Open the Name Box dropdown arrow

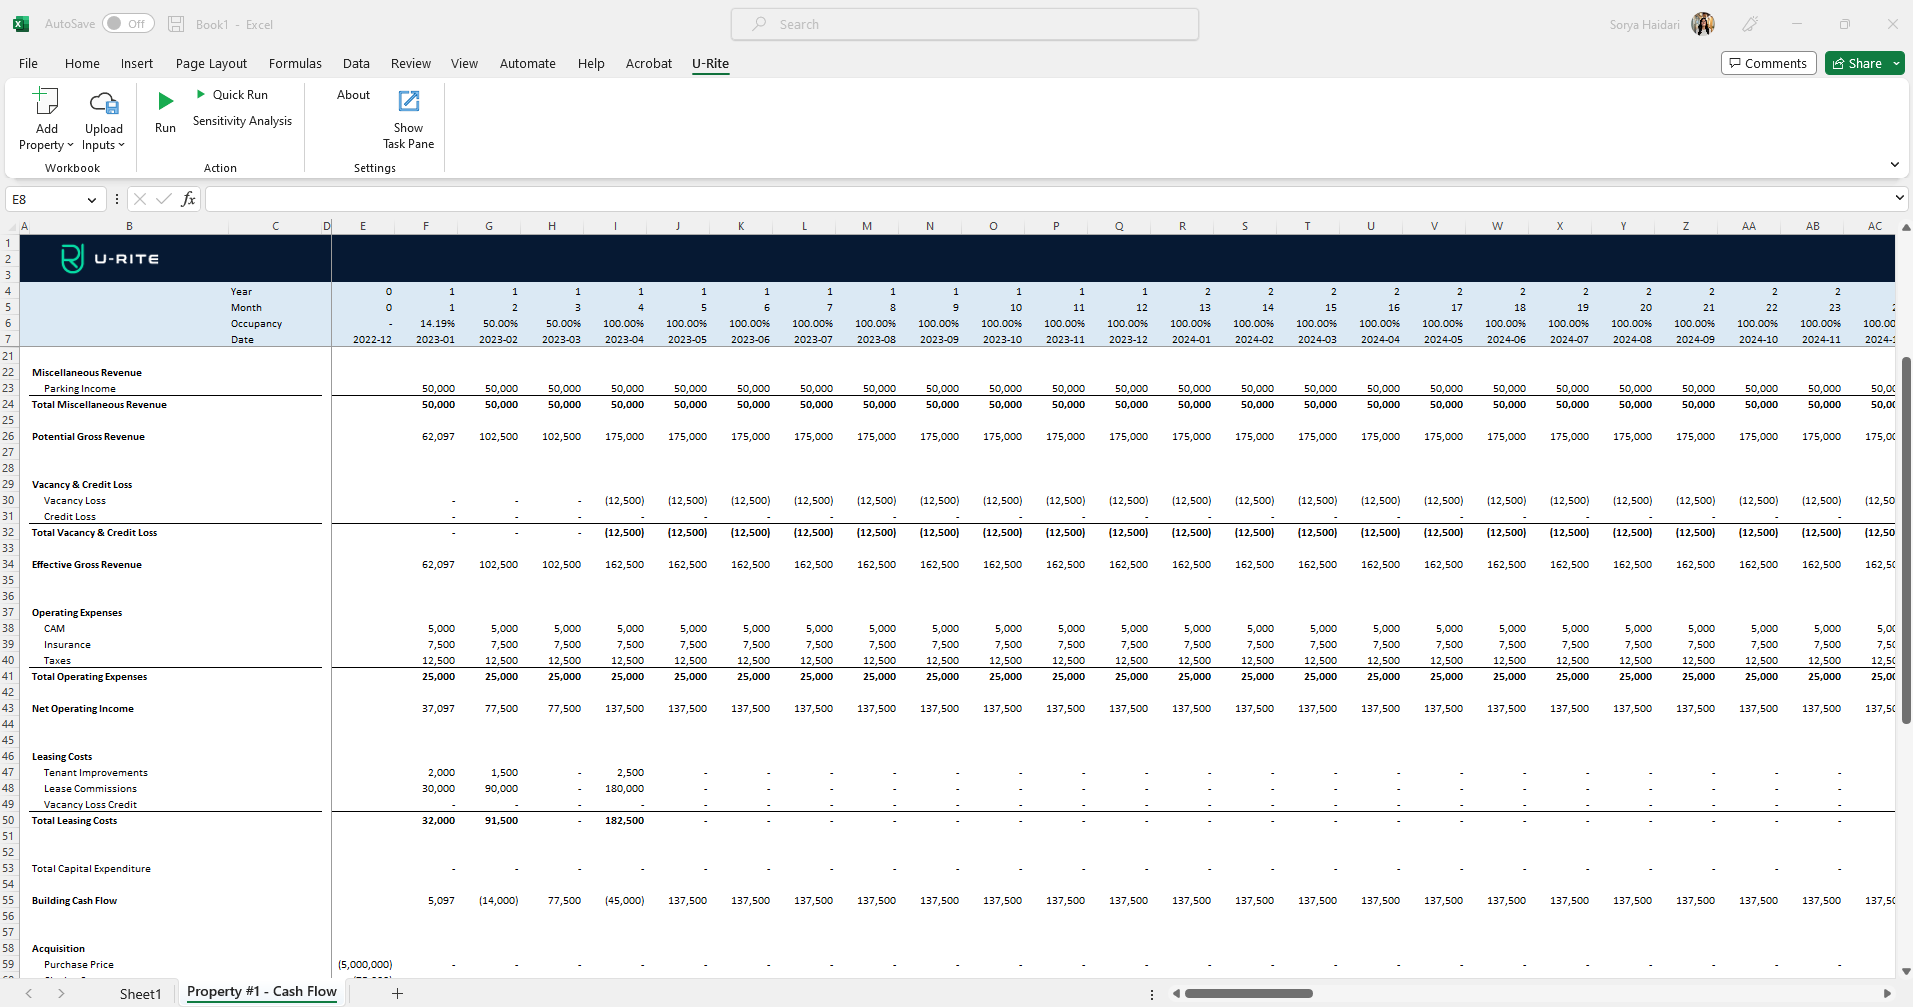(x=92, y=200)
